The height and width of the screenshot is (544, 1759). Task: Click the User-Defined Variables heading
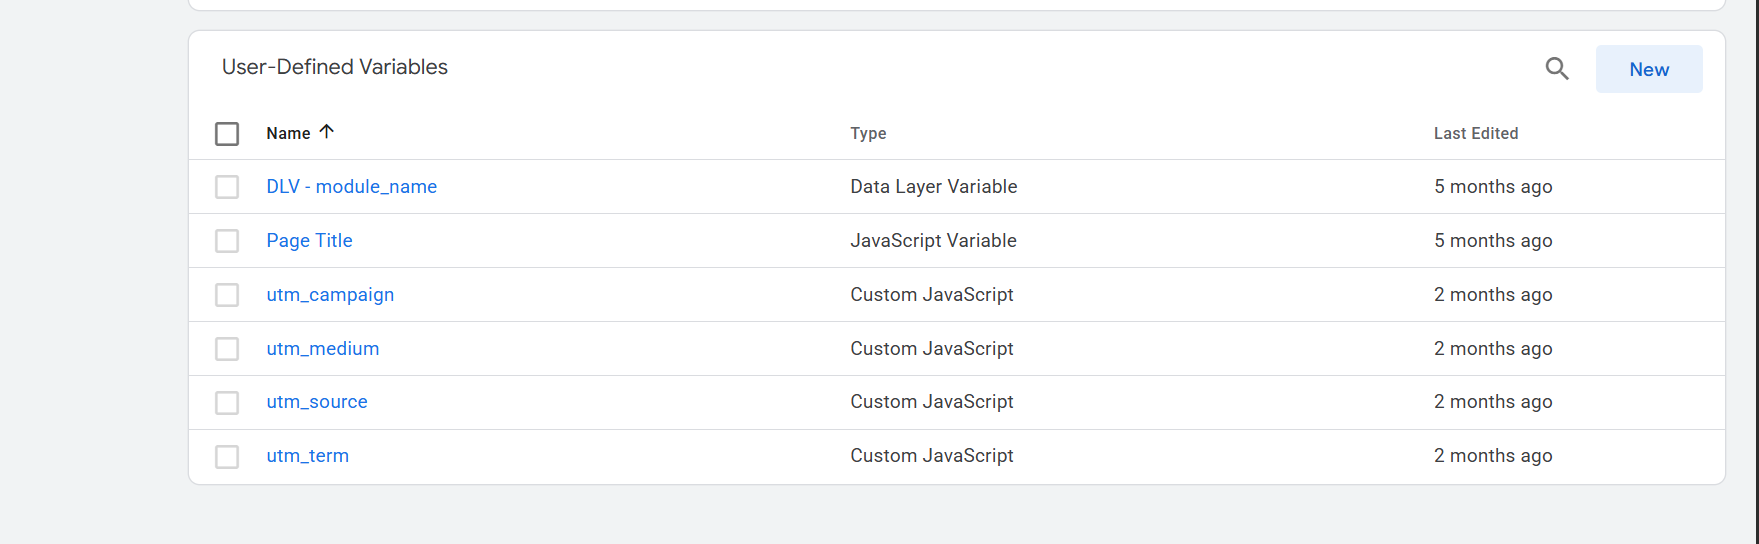coord(335,67)
